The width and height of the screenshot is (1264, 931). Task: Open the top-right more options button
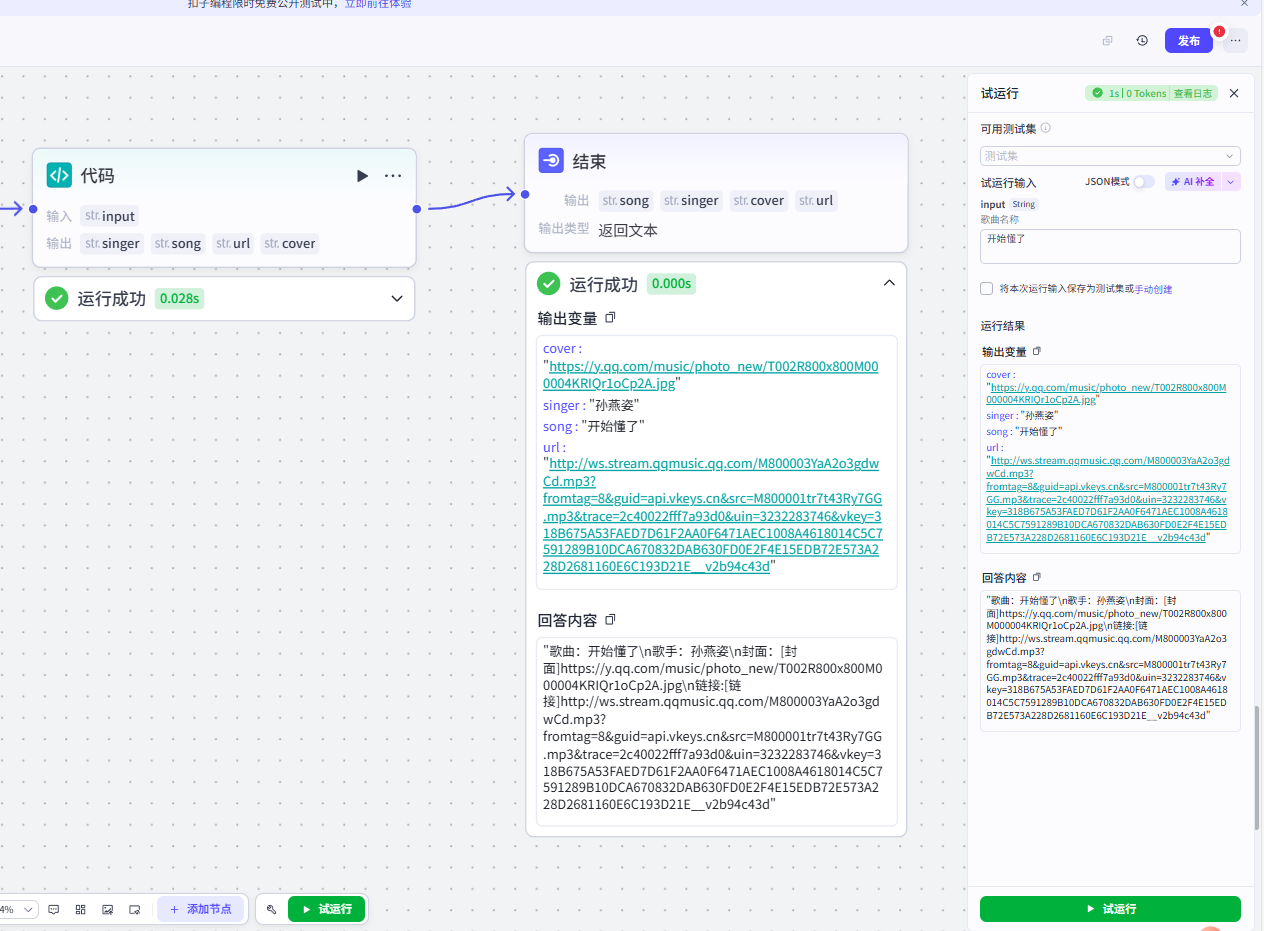coord(1236,41)
